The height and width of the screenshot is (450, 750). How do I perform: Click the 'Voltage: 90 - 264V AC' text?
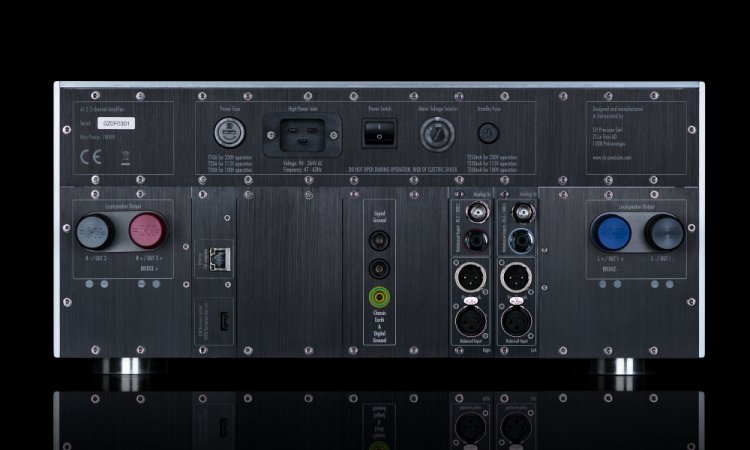302,164
